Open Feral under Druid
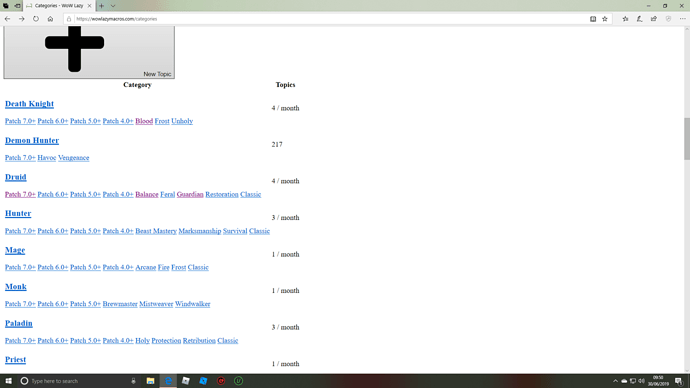 tap(168, 194)
